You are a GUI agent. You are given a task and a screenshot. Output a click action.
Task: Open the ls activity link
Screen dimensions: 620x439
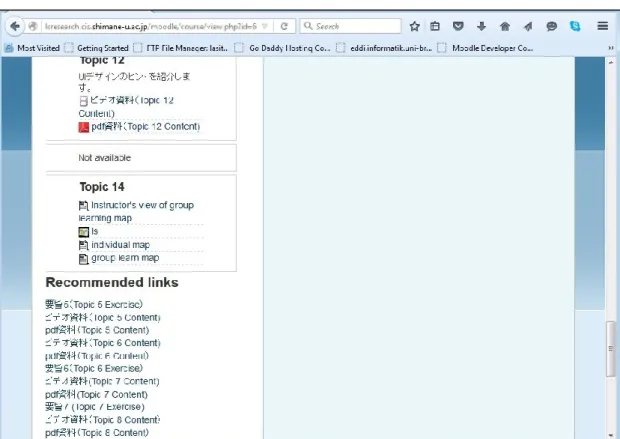[x=95, y=231]
